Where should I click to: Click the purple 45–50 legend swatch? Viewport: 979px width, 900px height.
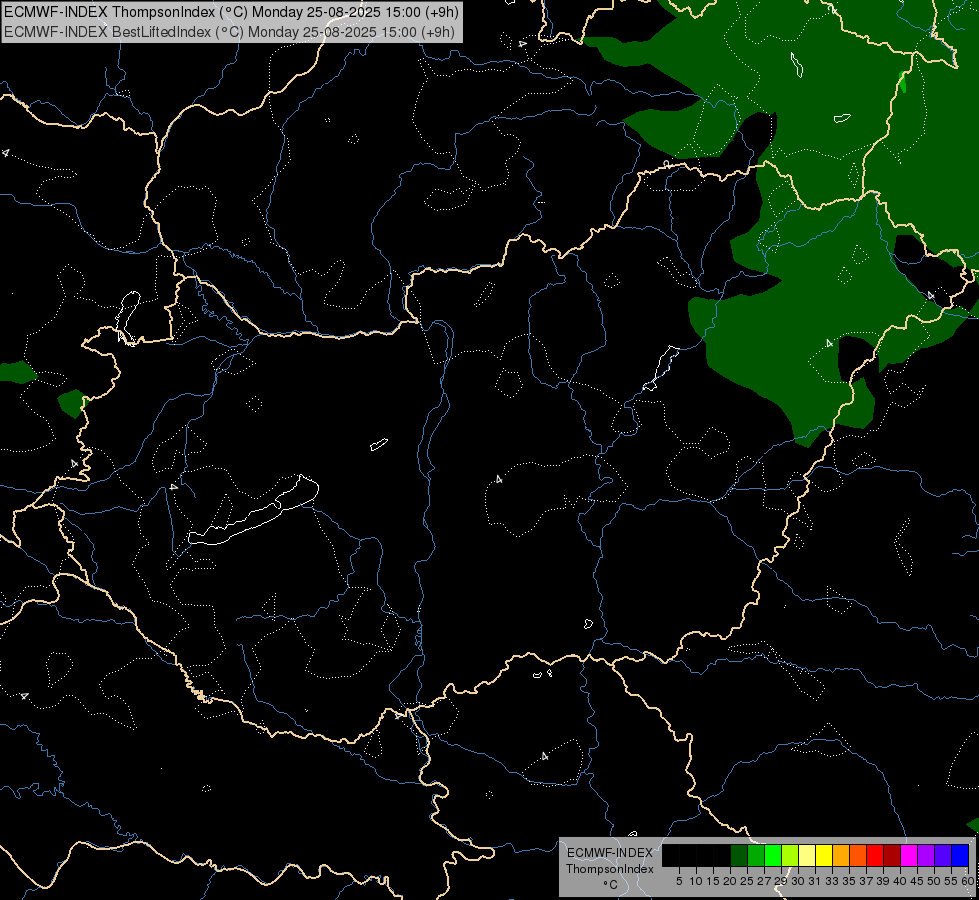[926, 855]
